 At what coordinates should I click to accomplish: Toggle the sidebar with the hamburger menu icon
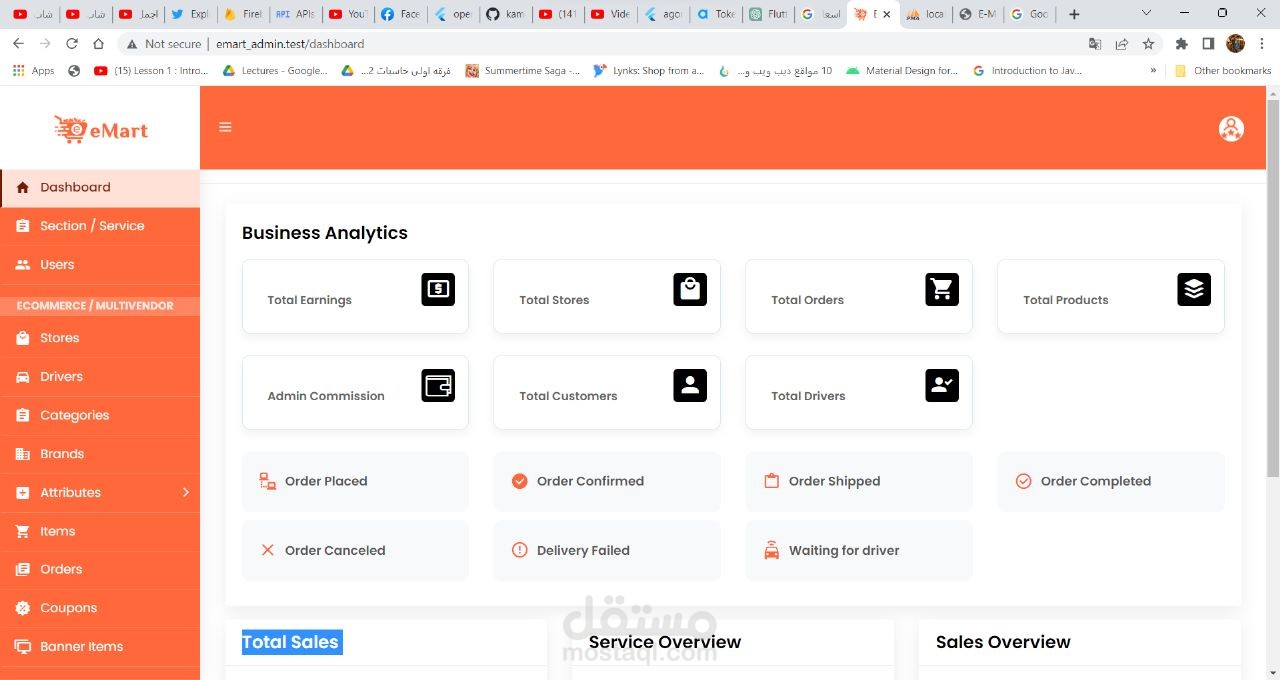[225, 127]
